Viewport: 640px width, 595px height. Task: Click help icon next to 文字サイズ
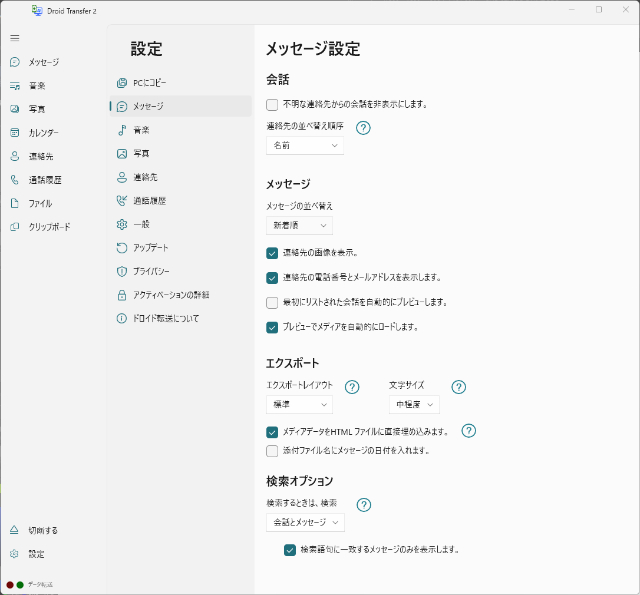[459, 387]
